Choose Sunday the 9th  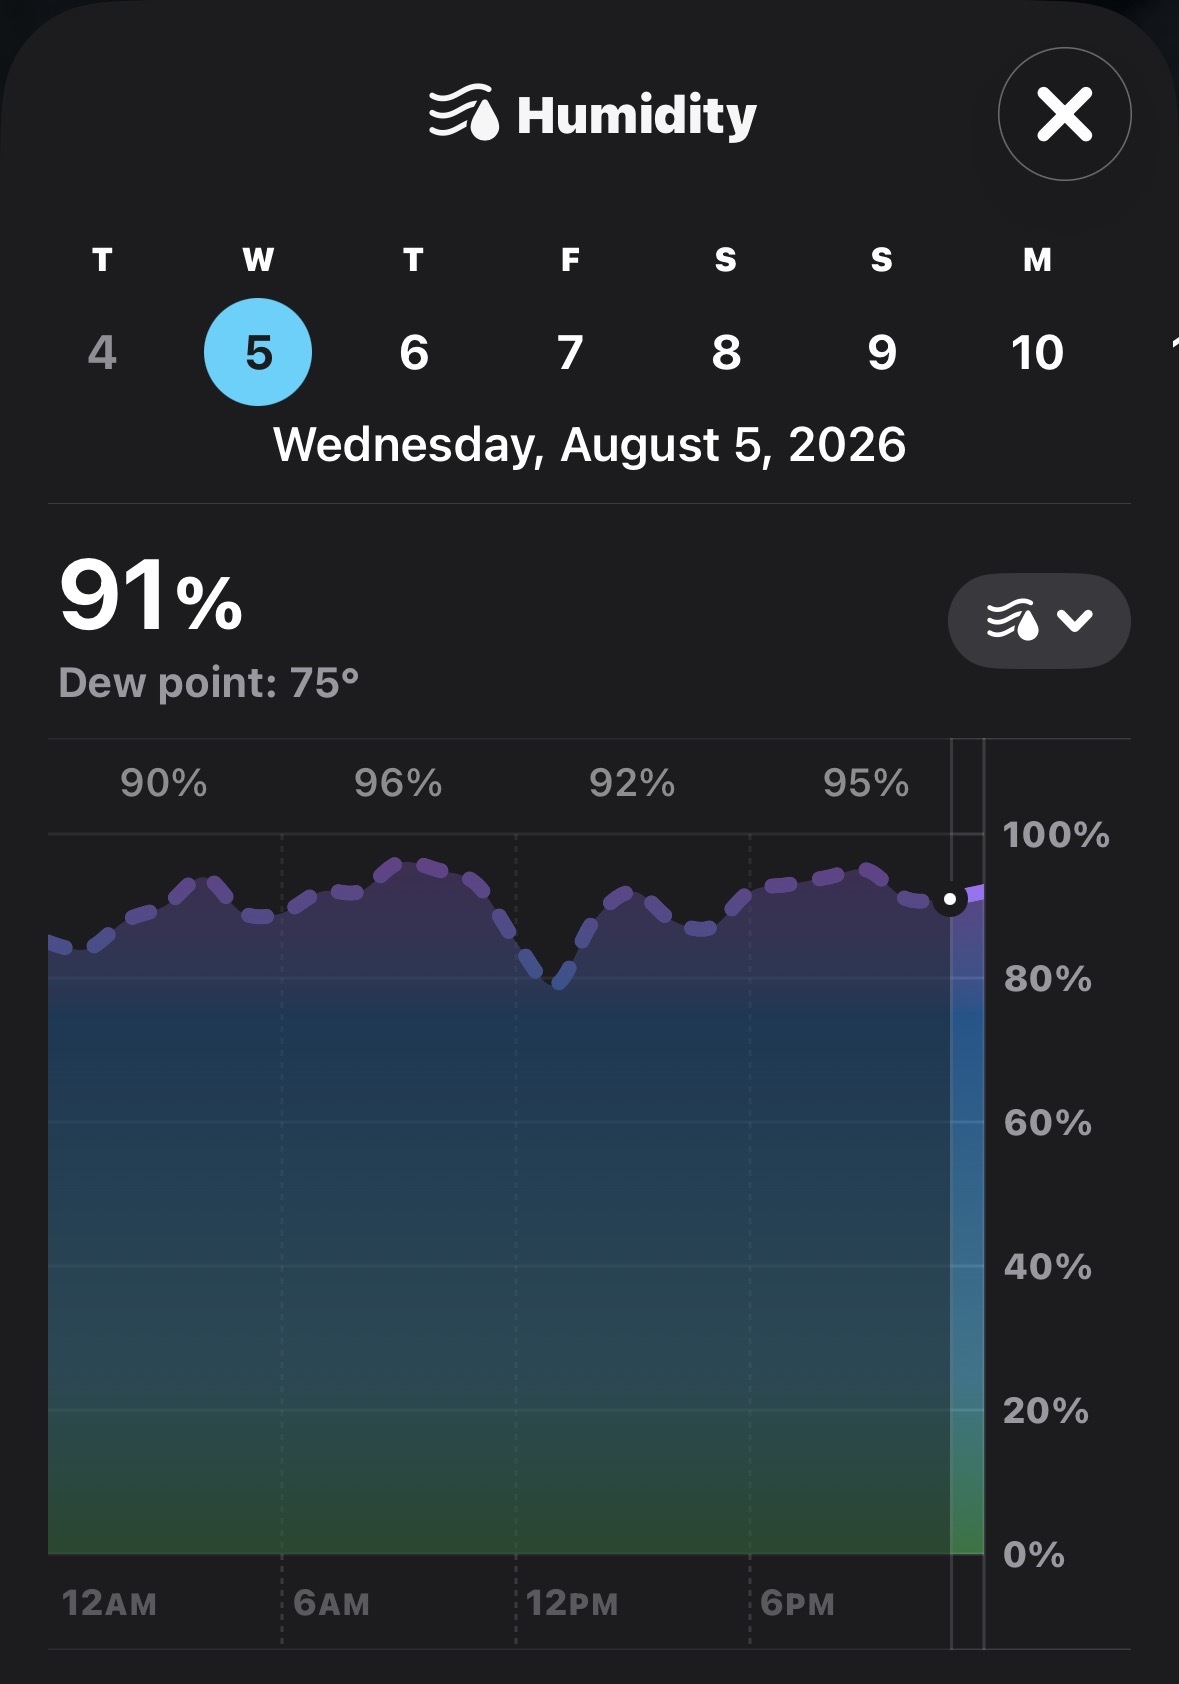point(882,352)
